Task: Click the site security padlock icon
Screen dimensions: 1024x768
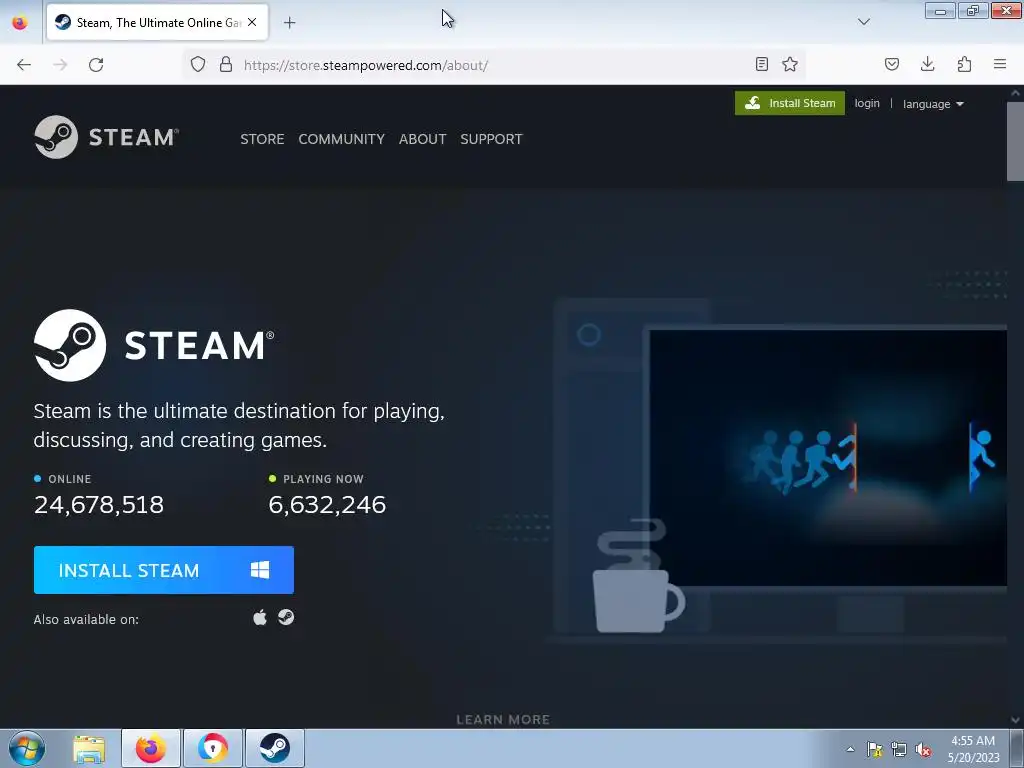Action: [x=226, y=65]
